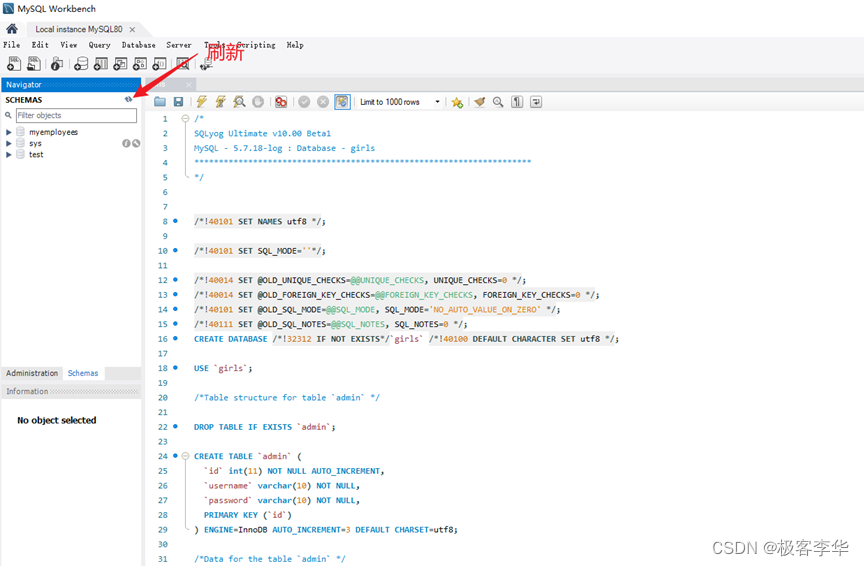864x566 pixels.
Task: Execute the whole script with lightning icon
Action: [202, 102]
